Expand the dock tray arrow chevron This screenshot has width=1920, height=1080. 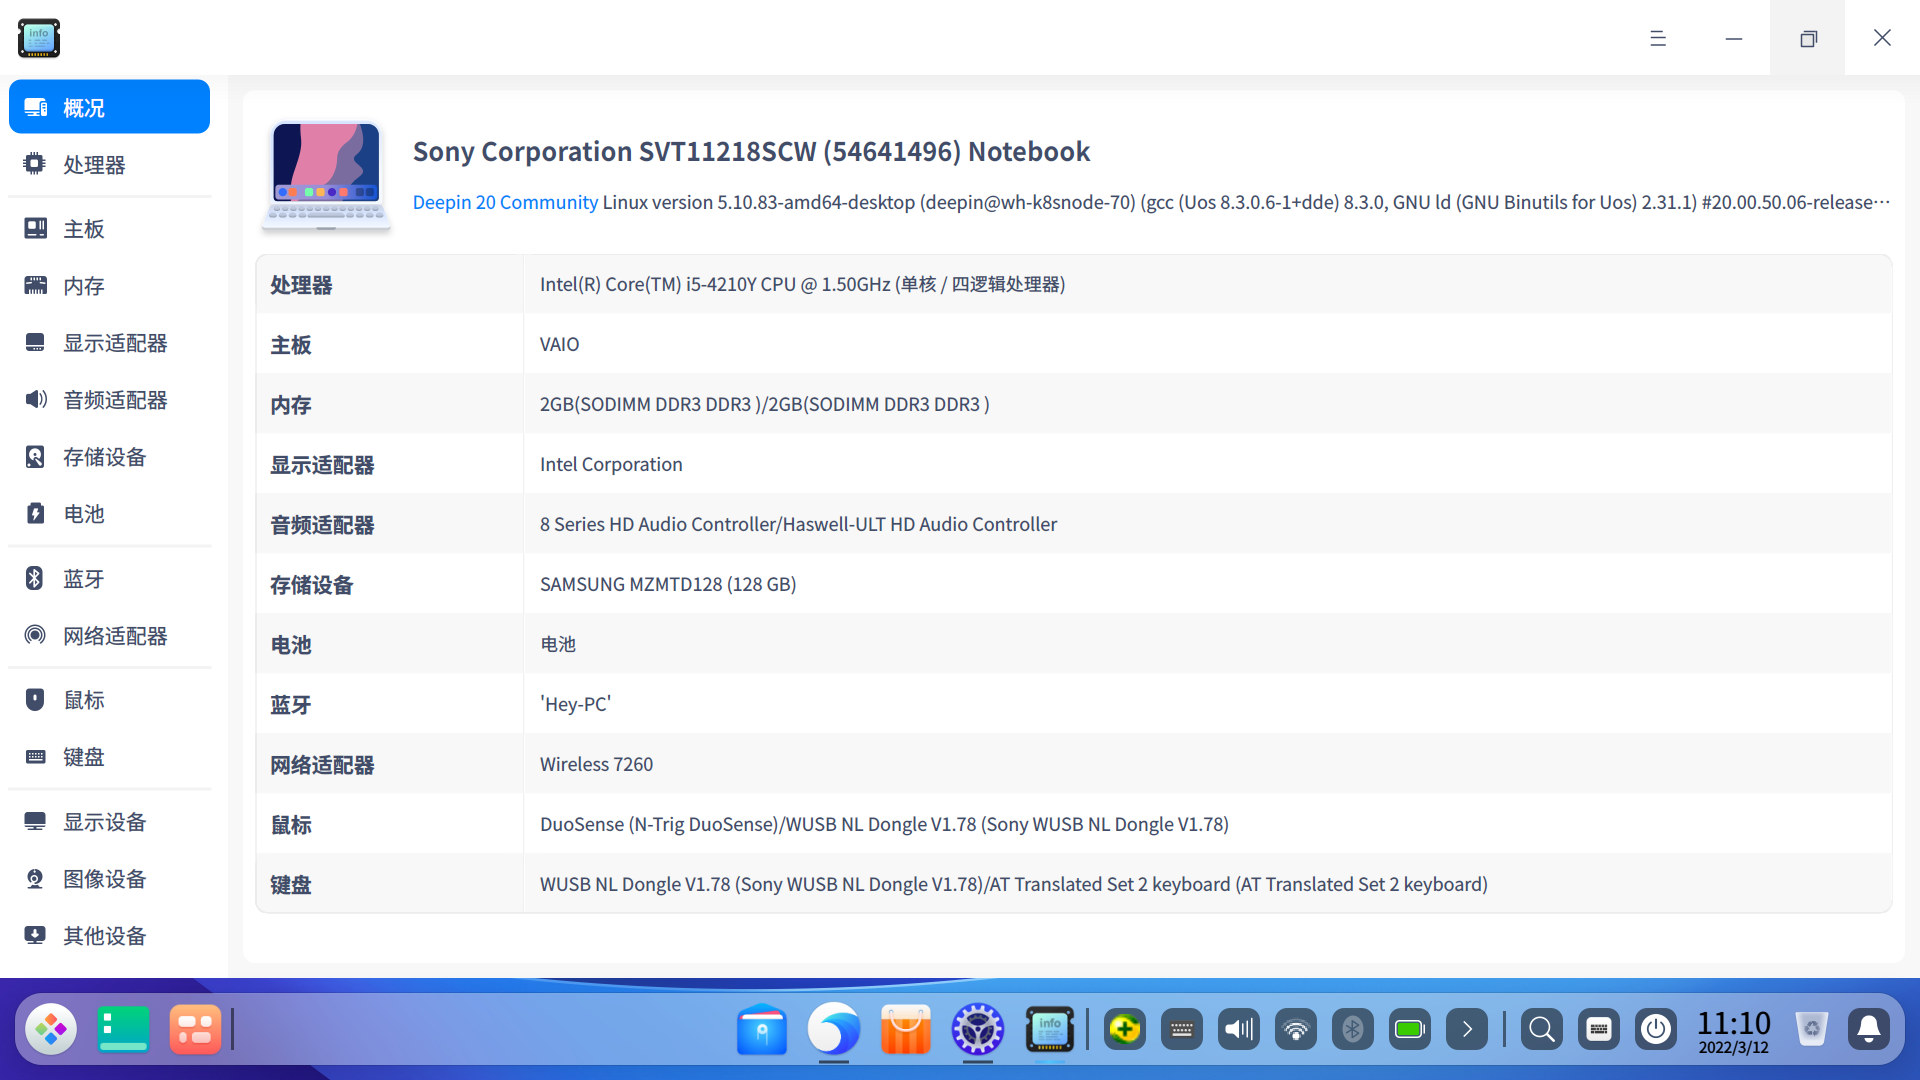[x=1467, y=1029]
